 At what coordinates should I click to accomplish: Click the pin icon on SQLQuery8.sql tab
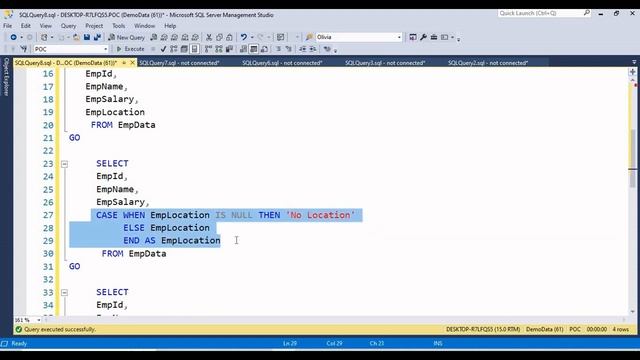click(124, 63)
